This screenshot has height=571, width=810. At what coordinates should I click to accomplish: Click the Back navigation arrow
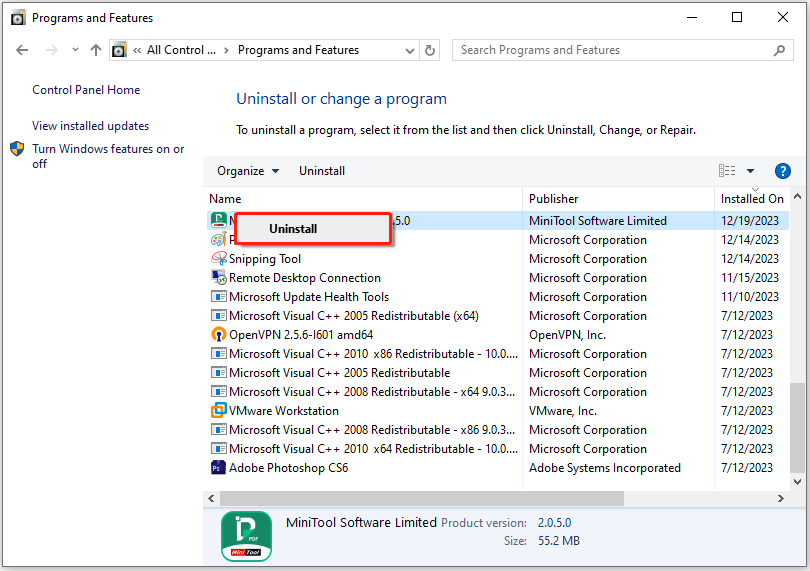click(x=22, y=50)
